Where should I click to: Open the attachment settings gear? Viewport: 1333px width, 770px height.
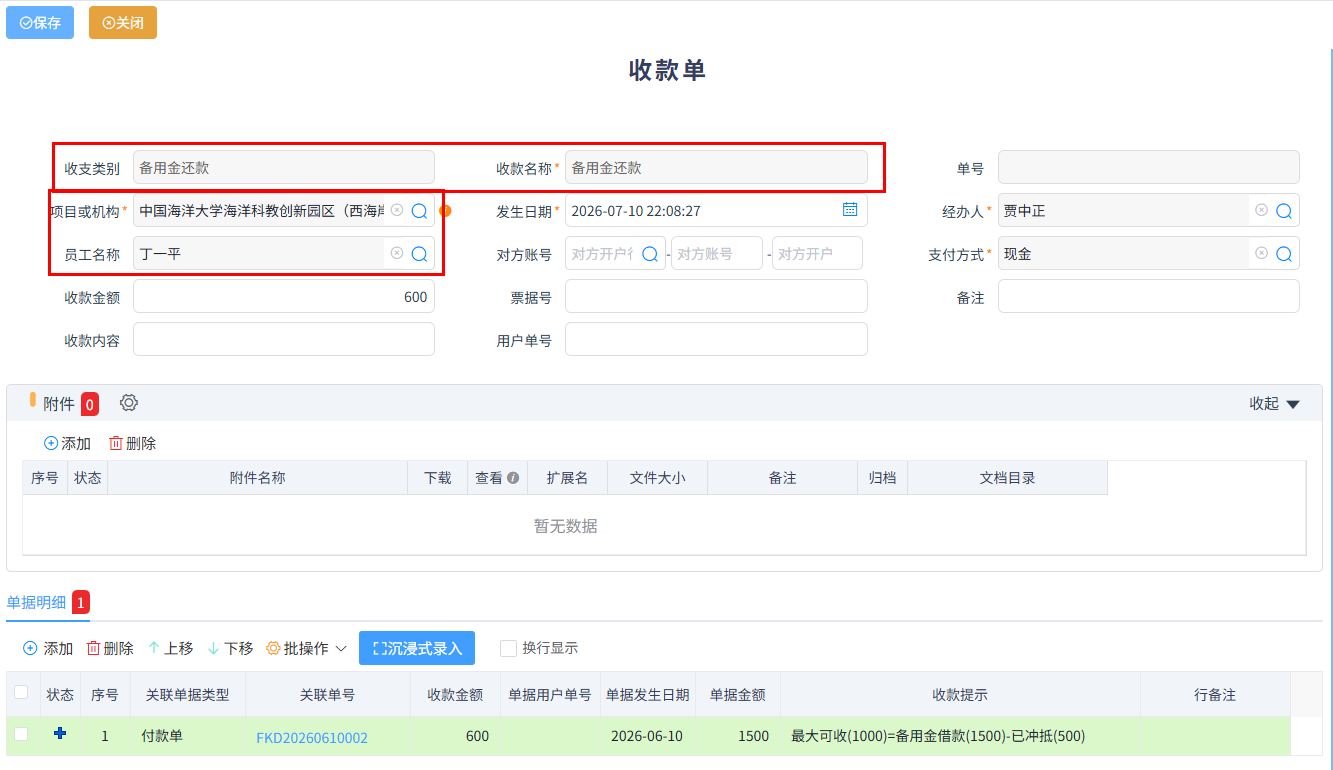point(129,403)
